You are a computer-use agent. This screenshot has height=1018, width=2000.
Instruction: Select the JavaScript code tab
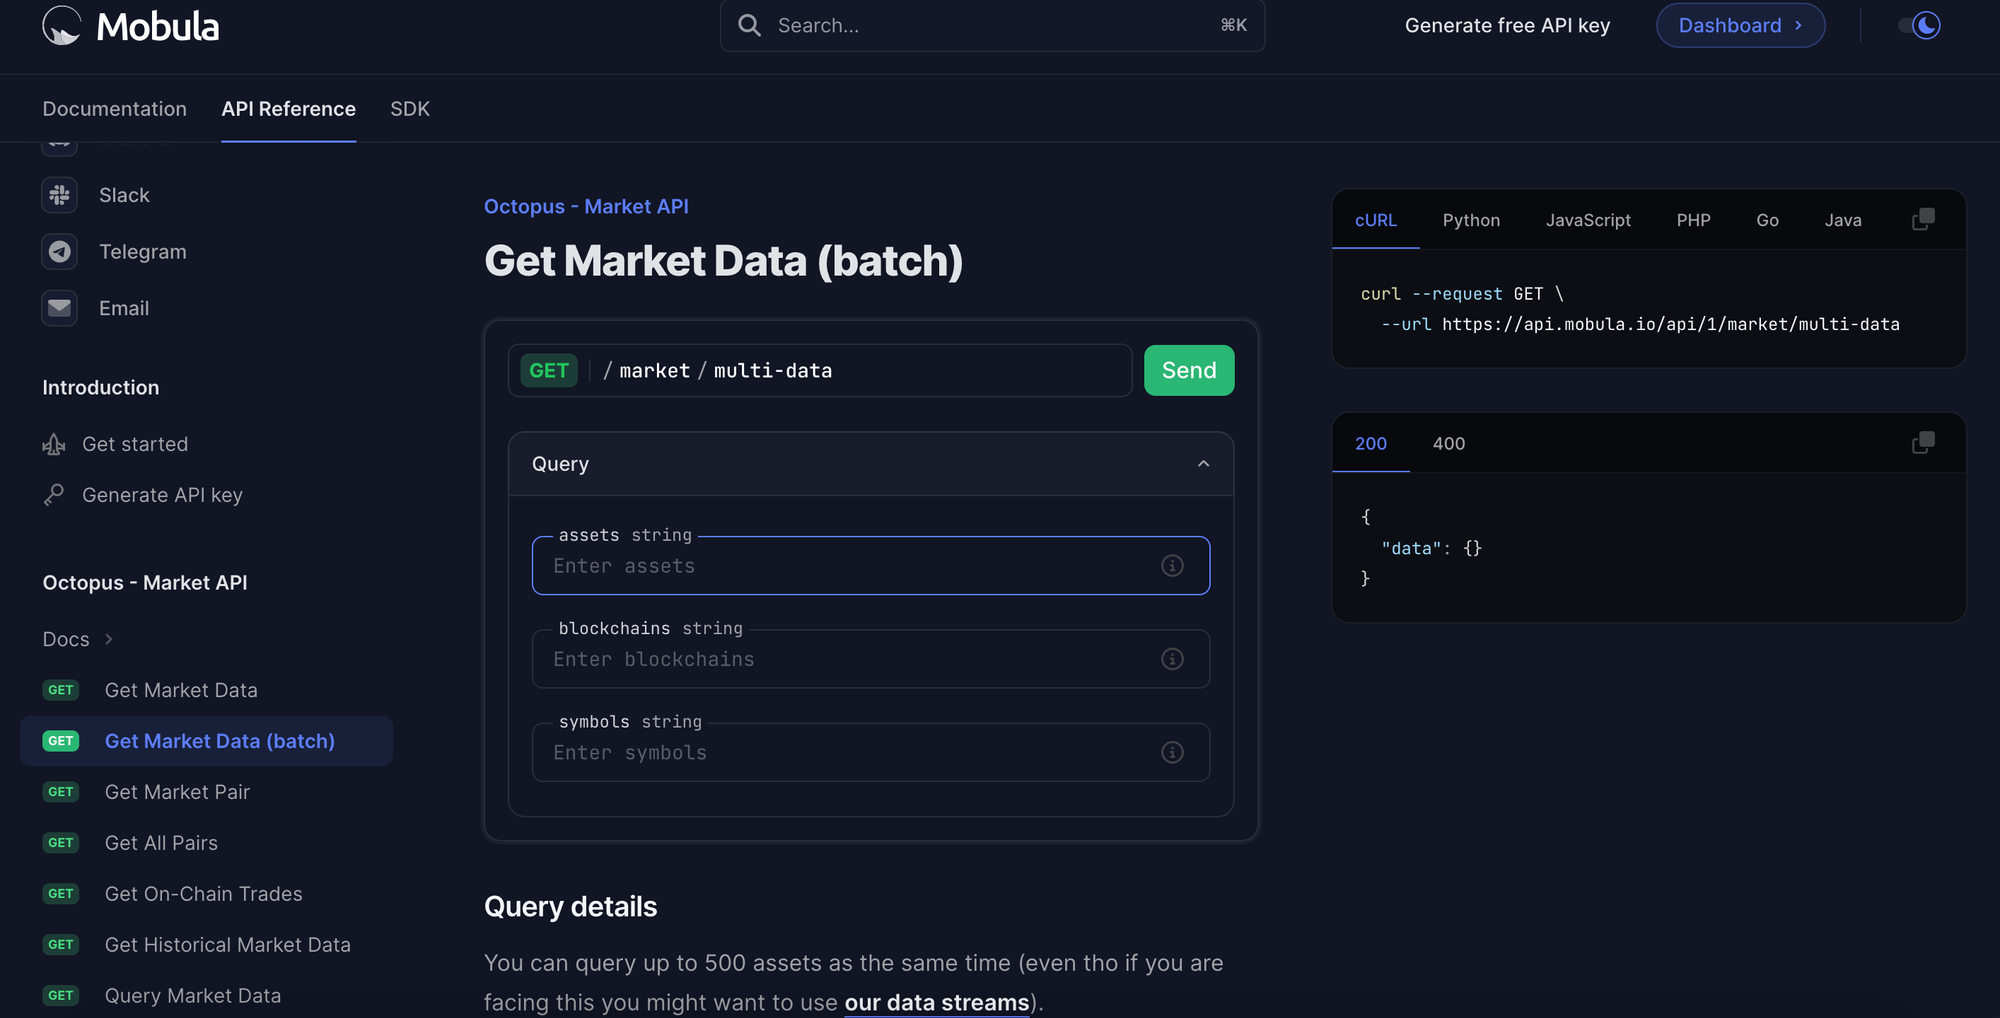point(1588,220)
